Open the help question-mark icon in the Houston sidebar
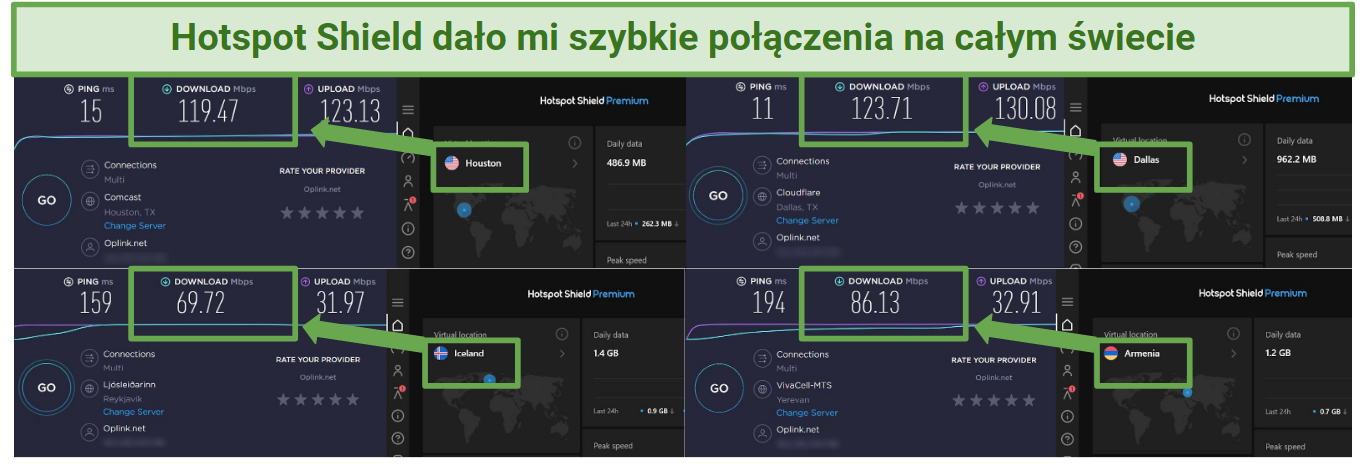 pos(407,252)
